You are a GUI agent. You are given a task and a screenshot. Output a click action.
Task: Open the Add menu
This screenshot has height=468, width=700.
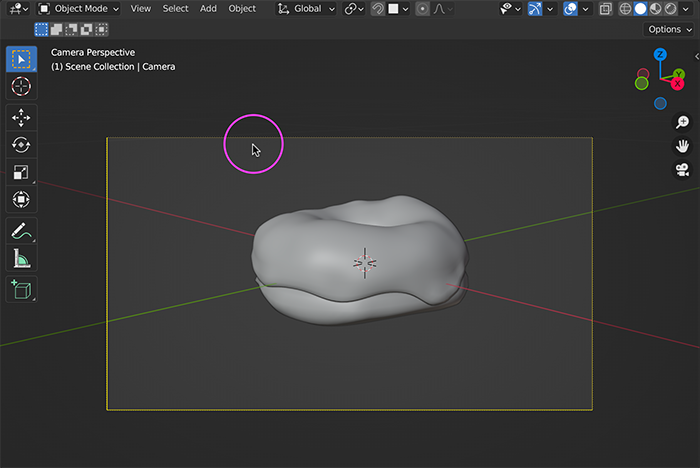tap(208, 9)
